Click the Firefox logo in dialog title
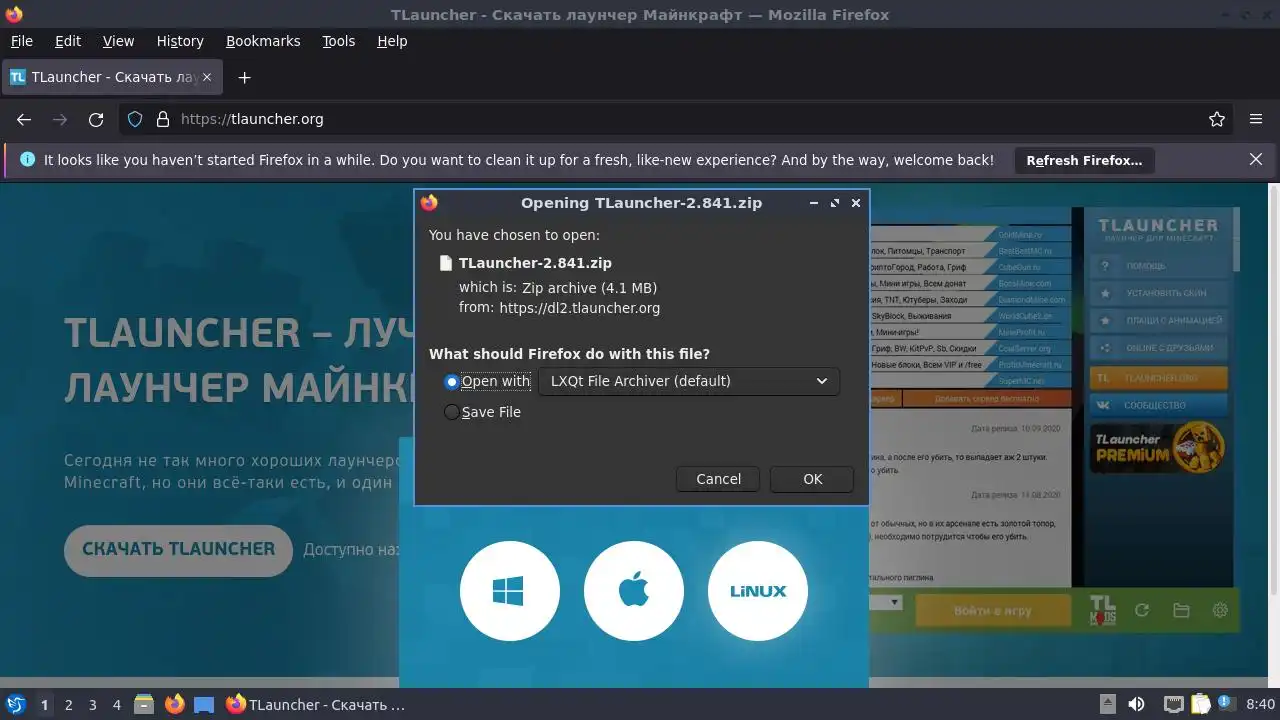Image resolution: width=1280 pixels, height=720 pixels. click(x=430, y=202)
